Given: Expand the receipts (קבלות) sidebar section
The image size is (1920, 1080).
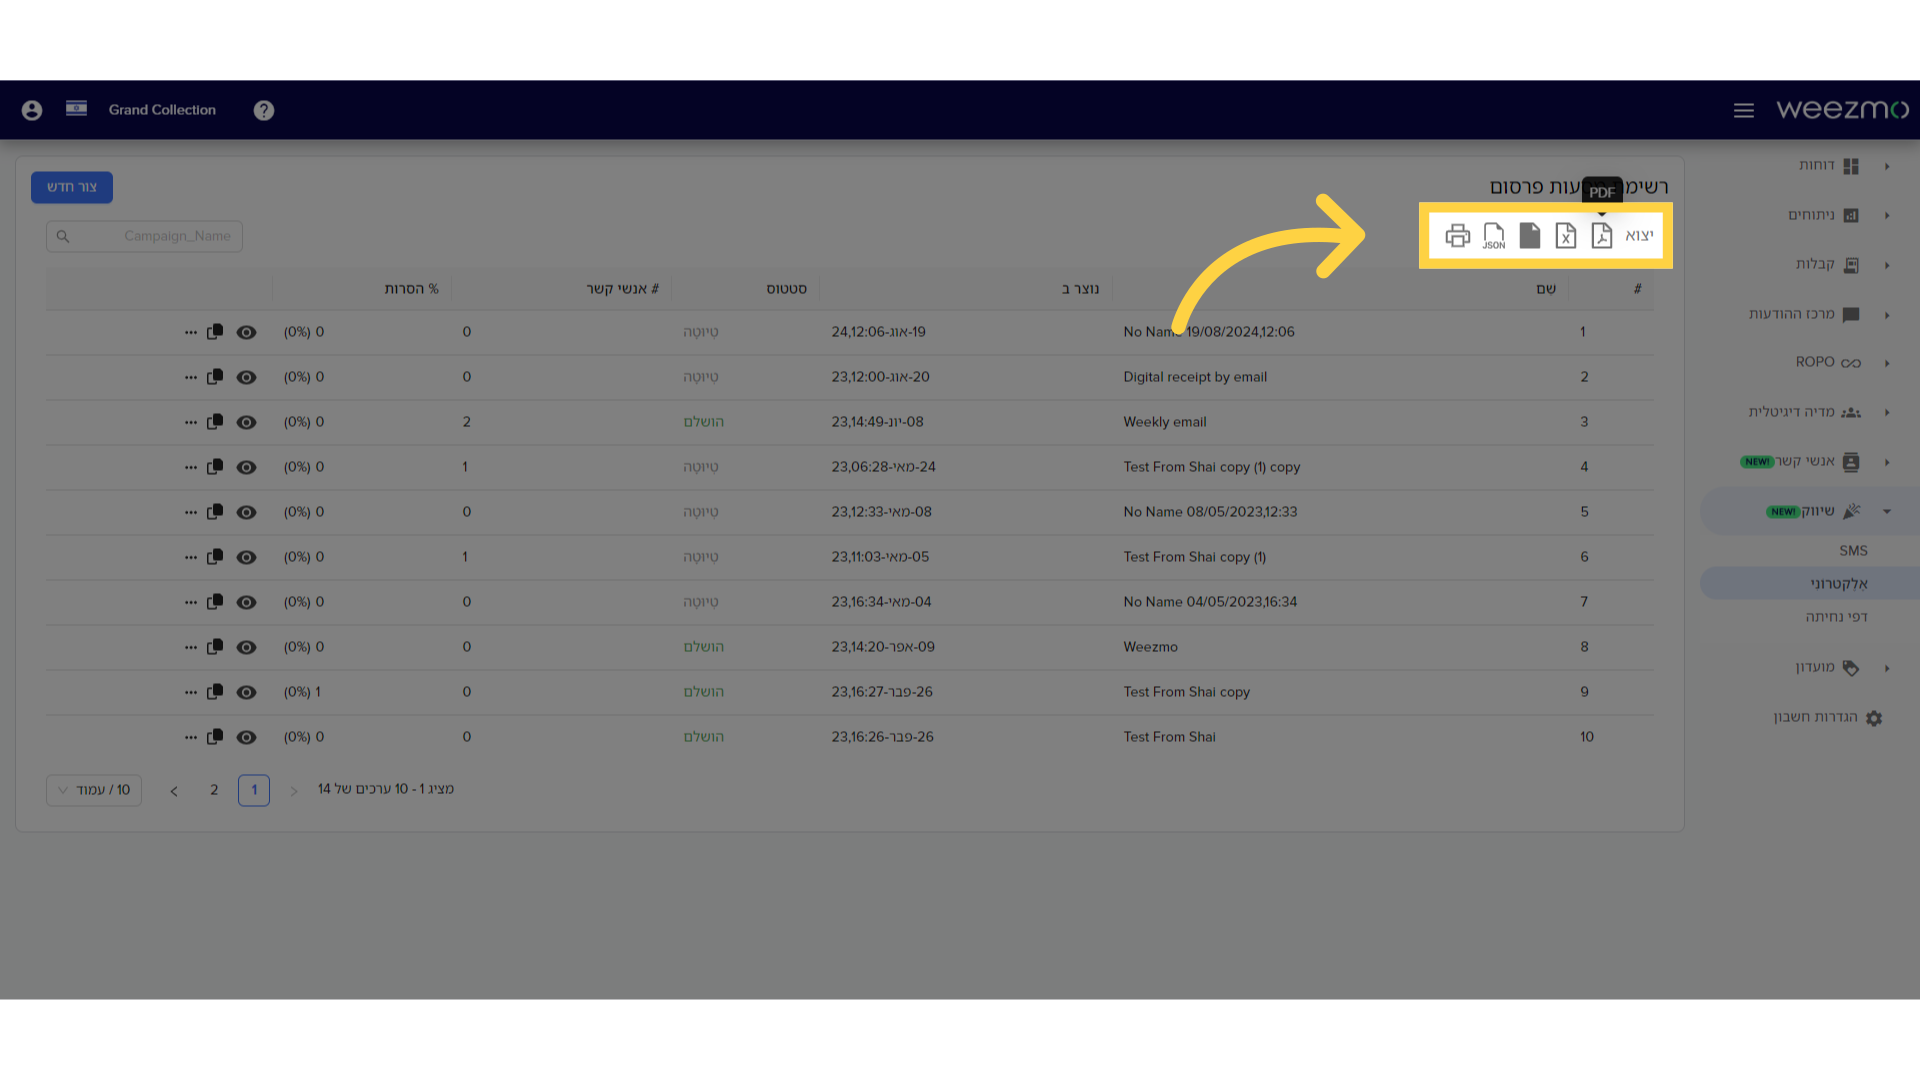Looking at the screenshot, I should point(1887,265).
